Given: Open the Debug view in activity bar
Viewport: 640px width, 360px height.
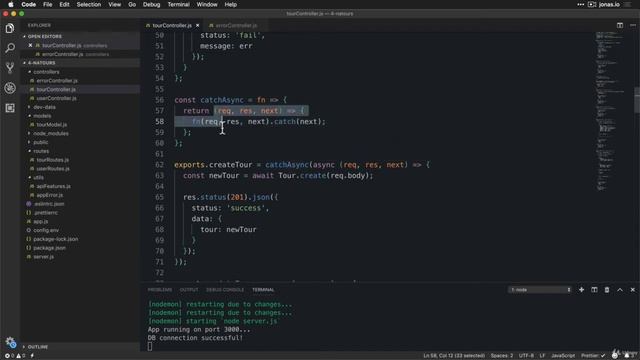Looking at the screenshot, I should tap(10, 88).
